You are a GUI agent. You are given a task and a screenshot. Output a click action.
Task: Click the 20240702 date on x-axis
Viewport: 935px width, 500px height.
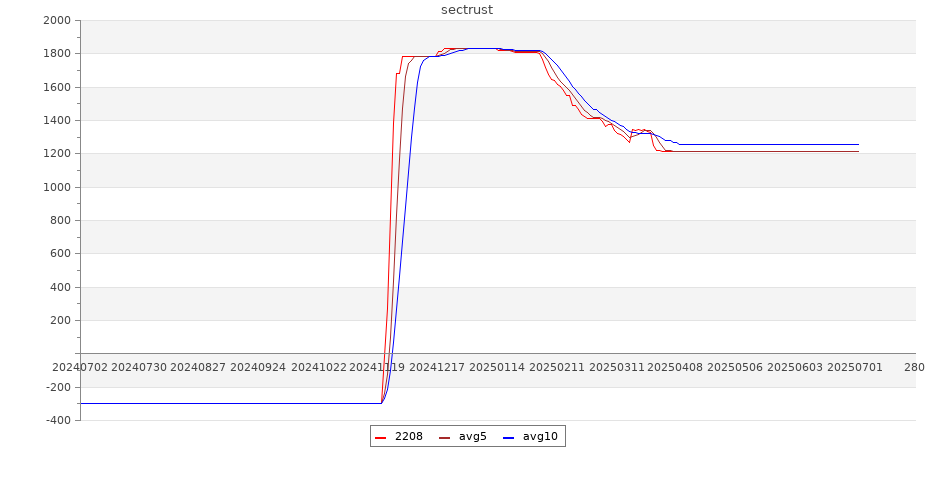pyautogui.click(x=80, y=367)
